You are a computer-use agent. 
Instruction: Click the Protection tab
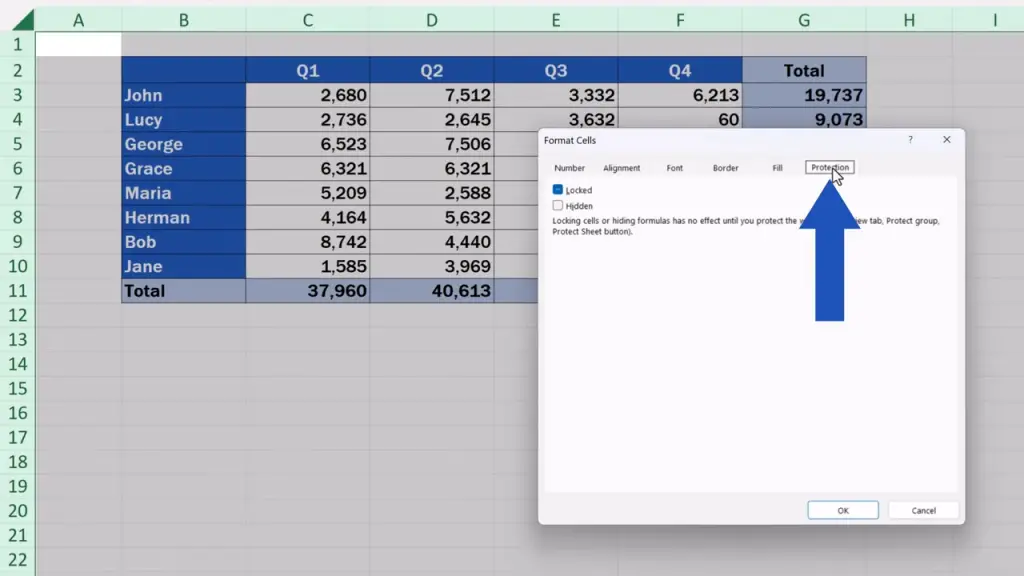click(829, 168)
